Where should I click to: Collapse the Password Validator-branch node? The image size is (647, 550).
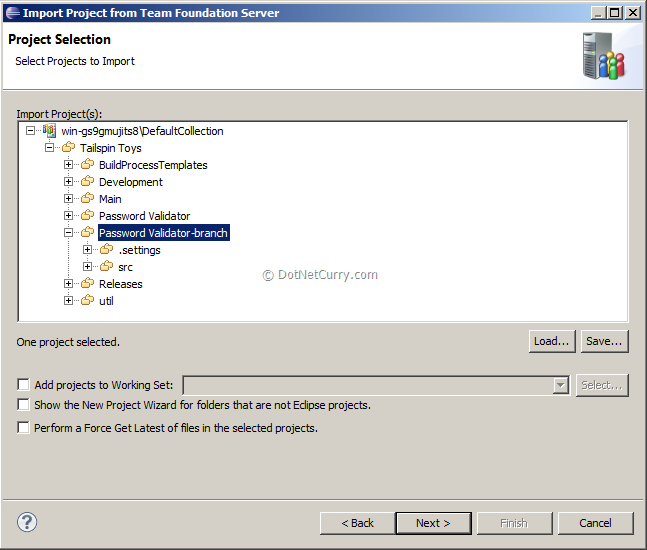[68, 233]
